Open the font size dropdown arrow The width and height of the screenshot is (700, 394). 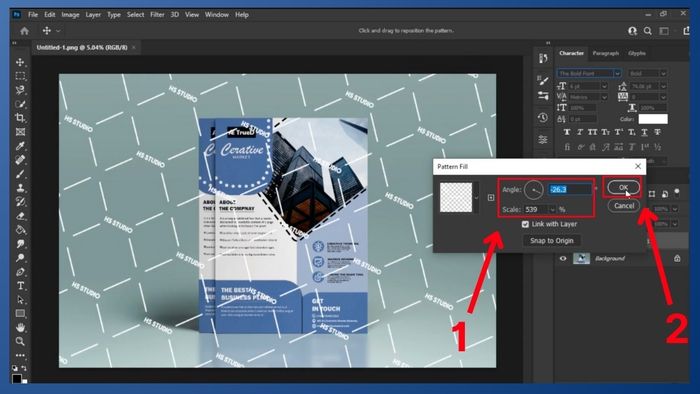604,86
